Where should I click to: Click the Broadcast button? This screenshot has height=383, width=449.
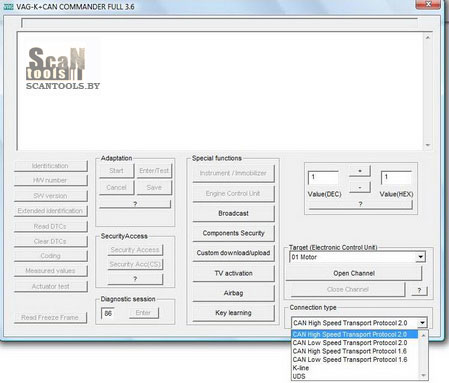click(233, 213)
